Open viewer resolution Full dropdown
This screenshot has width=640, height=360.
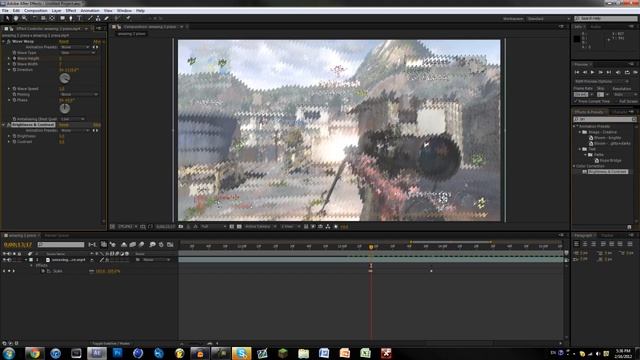[213, 227]
